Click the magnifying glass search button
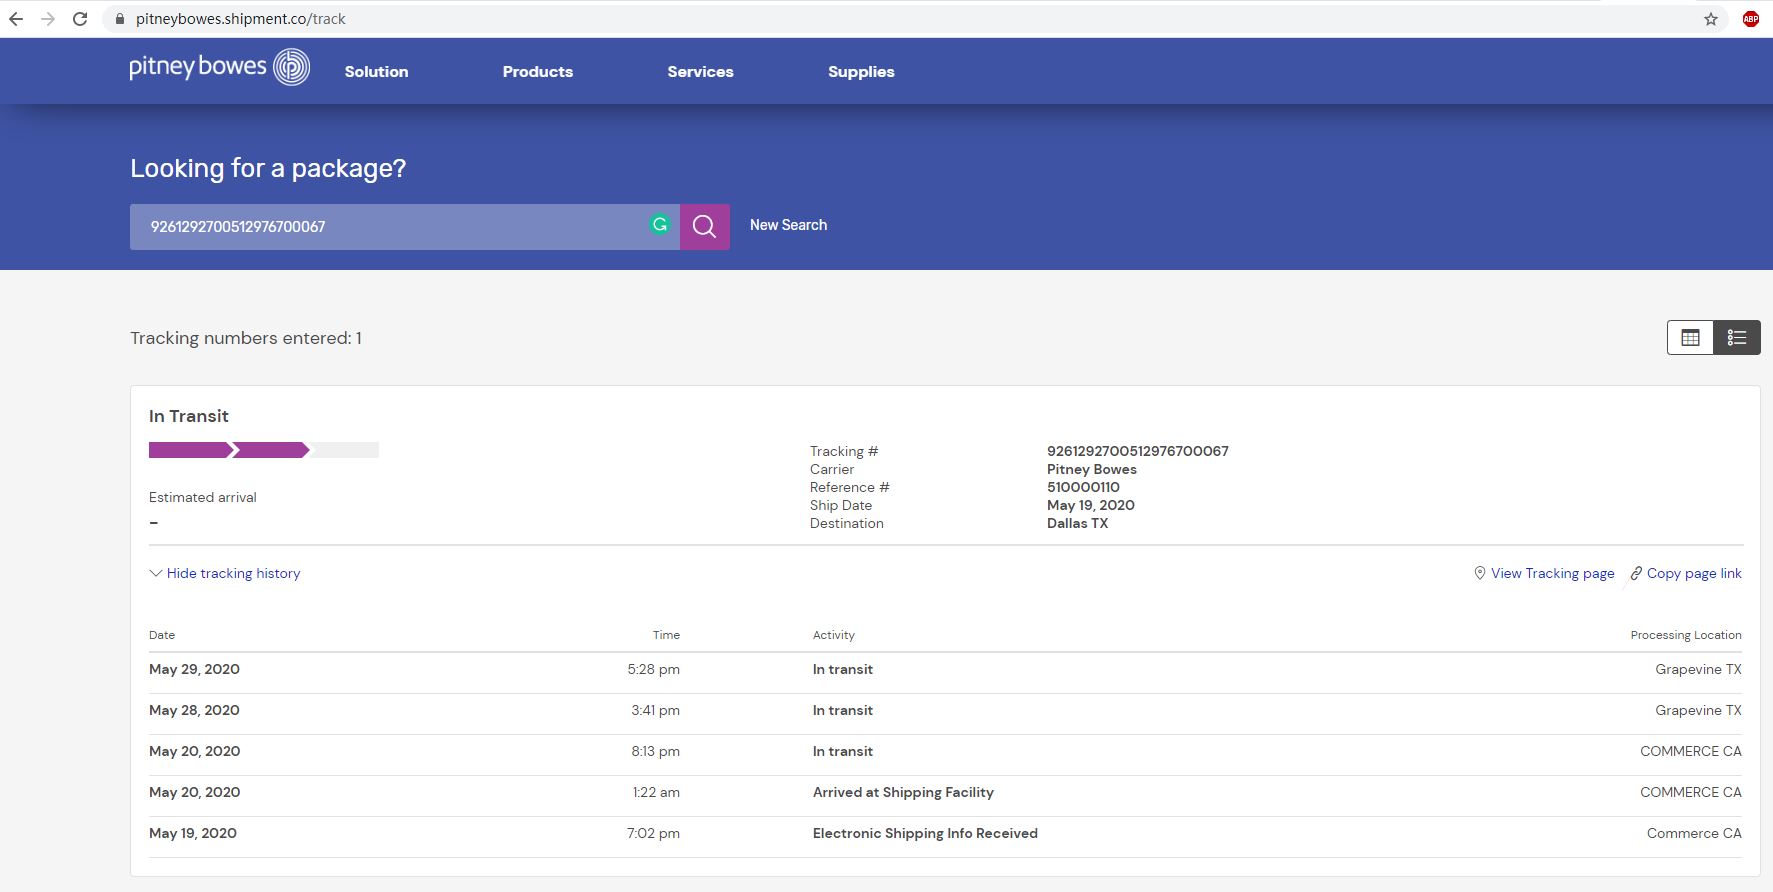Image resolution: width=1773 pixels, height=892 pixels. point(704,227)
